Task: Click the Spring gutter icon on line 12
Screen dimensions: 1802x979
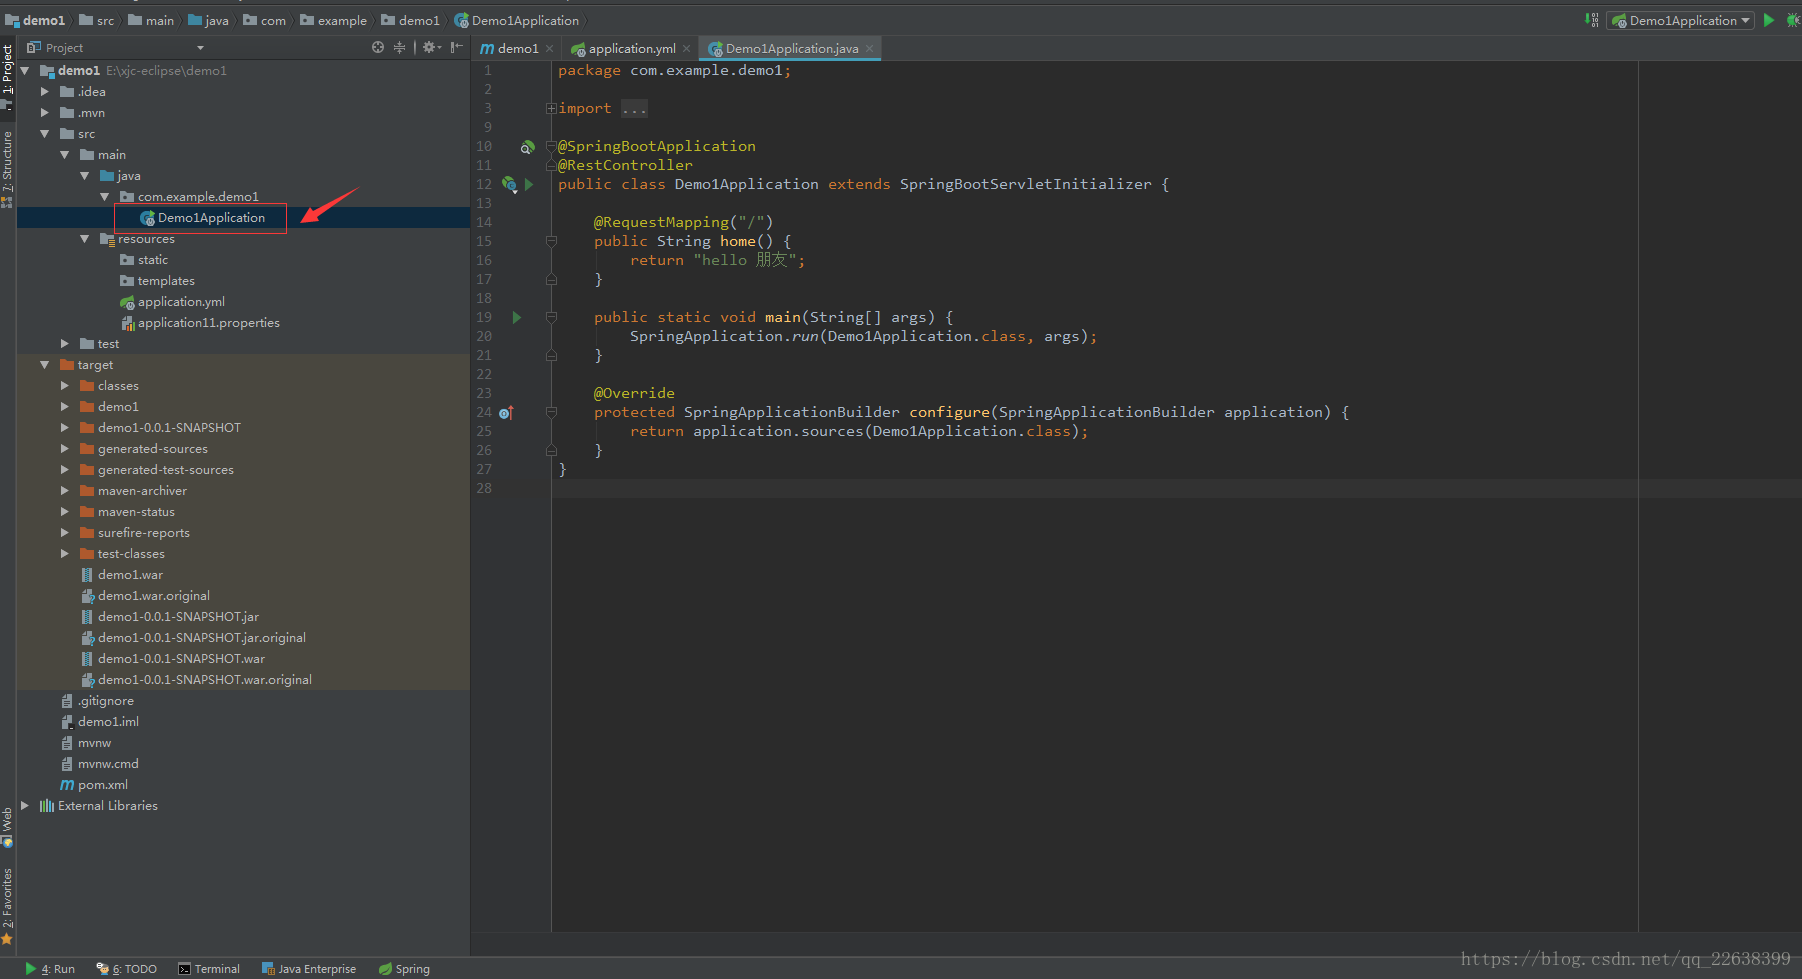Action: [509, 184]
